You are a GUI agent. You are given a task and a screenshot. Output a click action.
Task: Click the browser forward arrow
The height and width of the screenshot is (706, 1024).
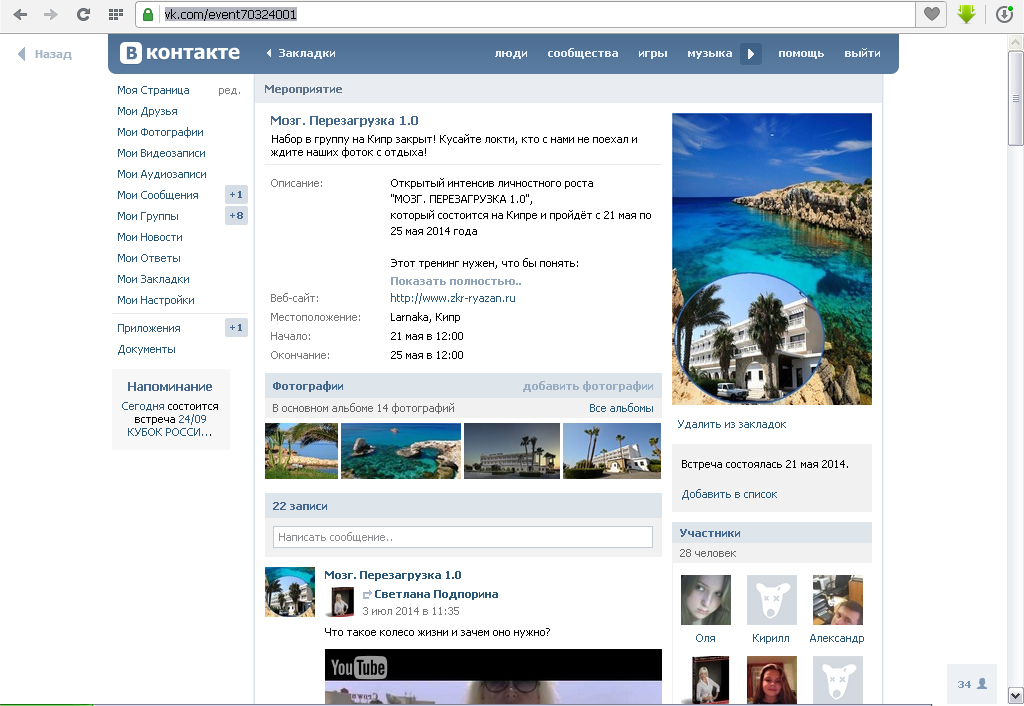[51, 14]
